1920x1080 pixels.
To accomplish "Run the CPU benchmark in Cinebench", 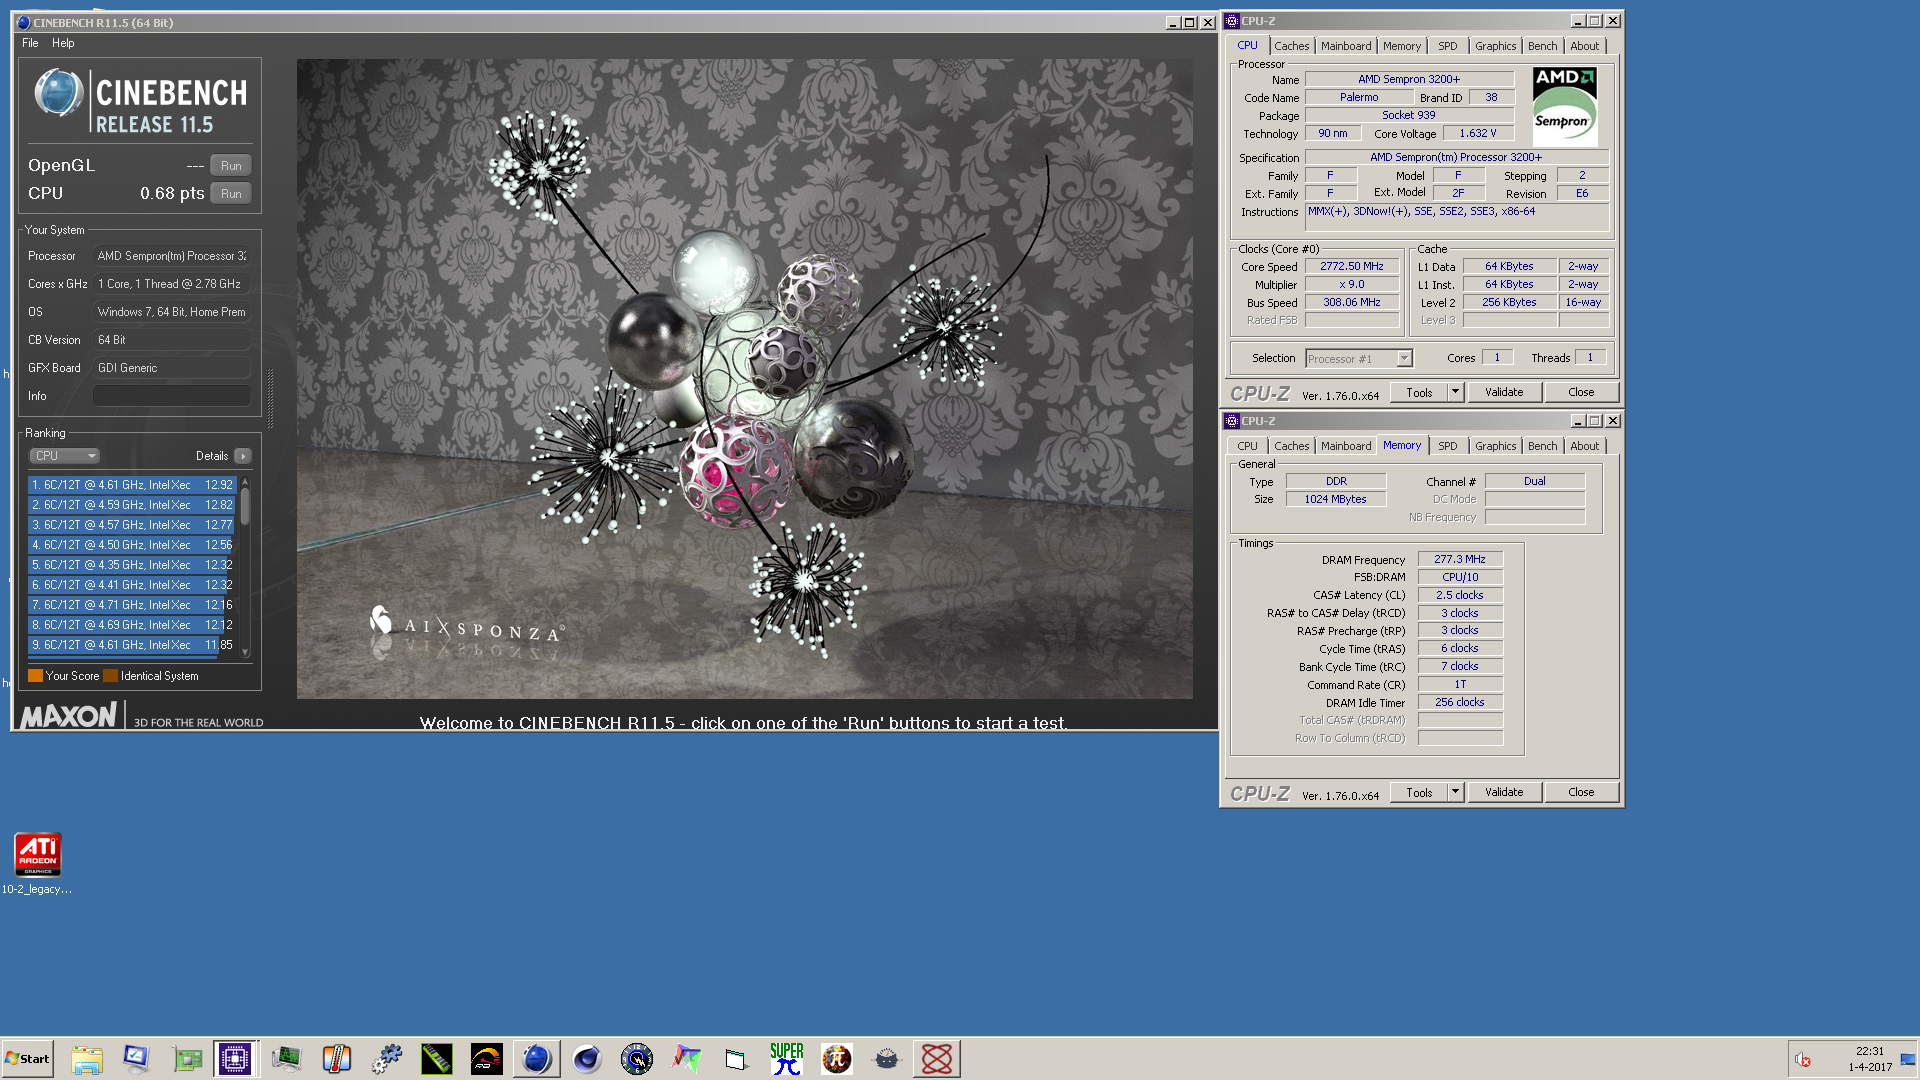I will click(231, 194).
